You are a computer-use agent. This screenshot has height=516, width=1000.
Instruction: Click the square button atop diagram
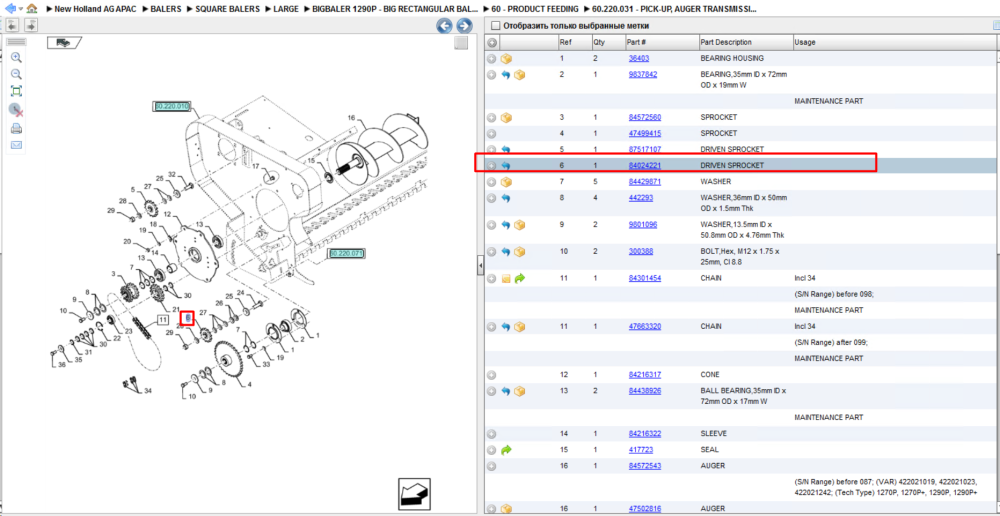click(x=461, y=43)
